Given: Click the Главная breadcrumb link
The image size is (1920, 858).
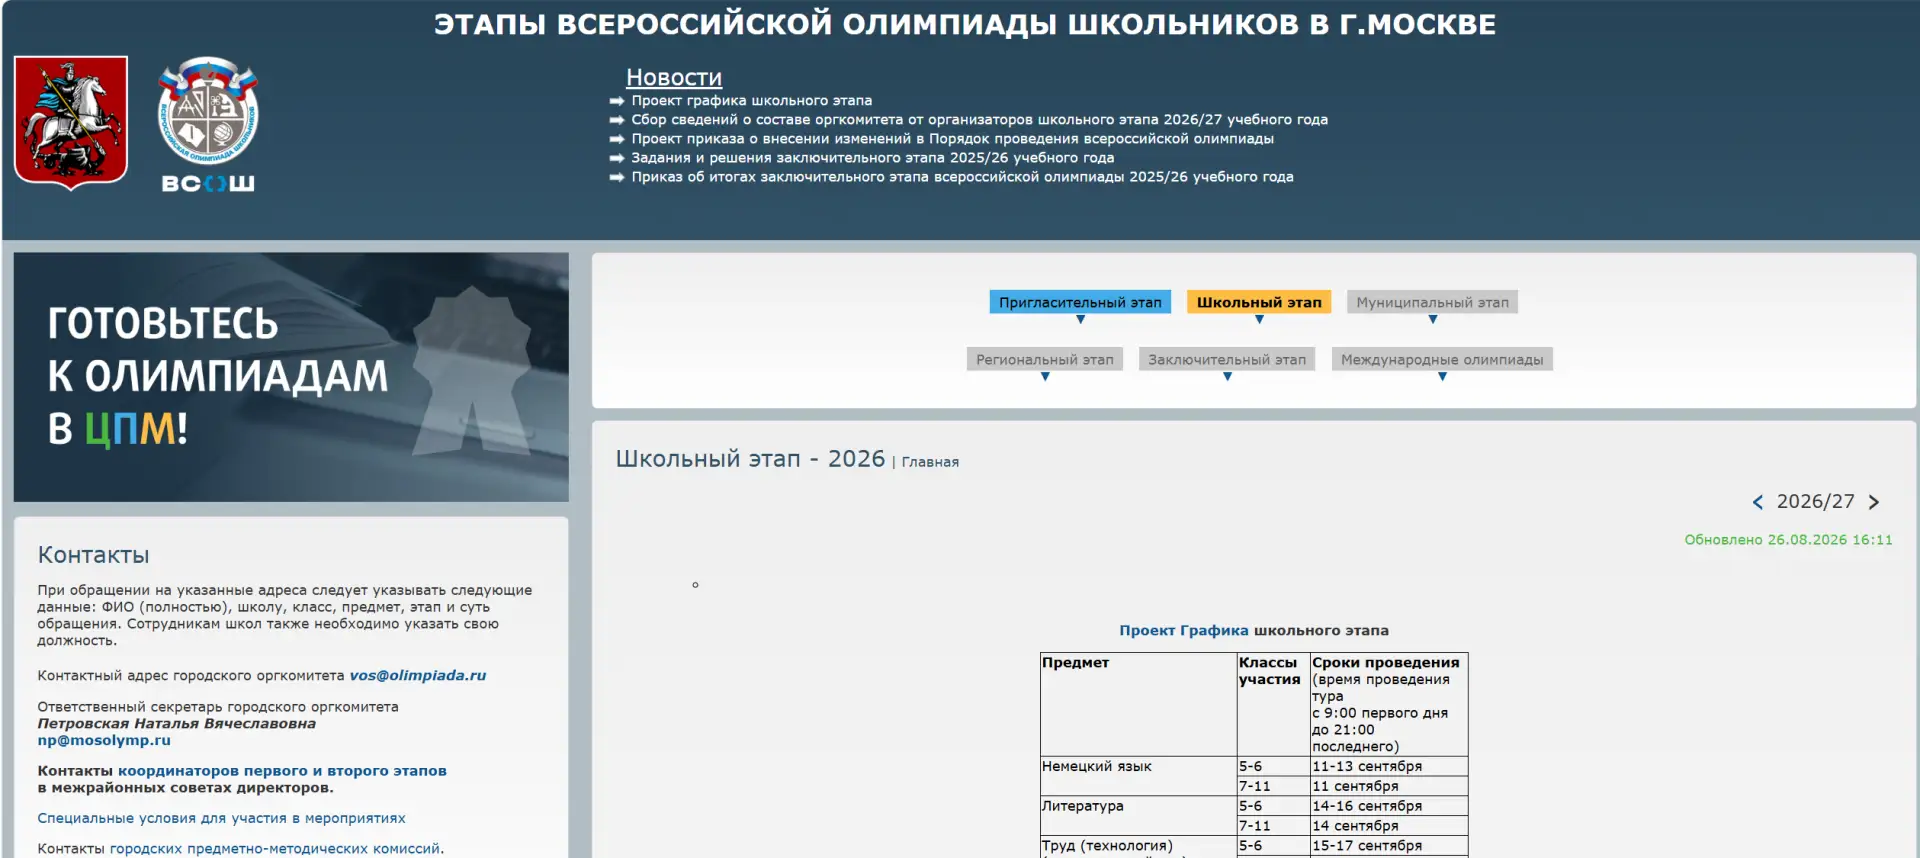Looking at the screenshot, I should [930, 462].
